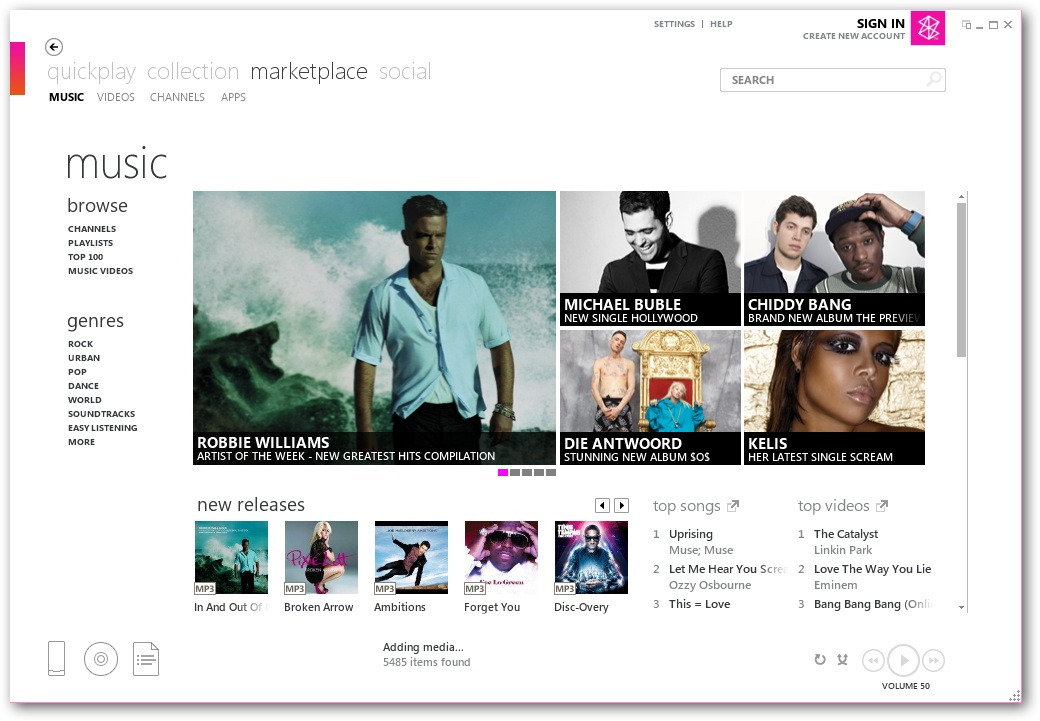Click the next track button
The height and width of the screenshot is (721, 1040).
[x=933, y=660]
